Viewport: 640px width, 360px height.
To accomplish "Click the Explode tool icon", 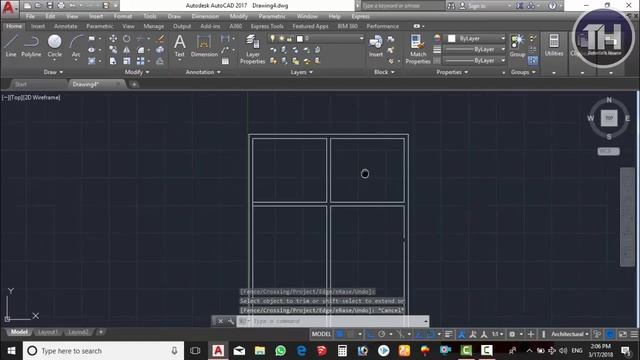I will 160,50.
